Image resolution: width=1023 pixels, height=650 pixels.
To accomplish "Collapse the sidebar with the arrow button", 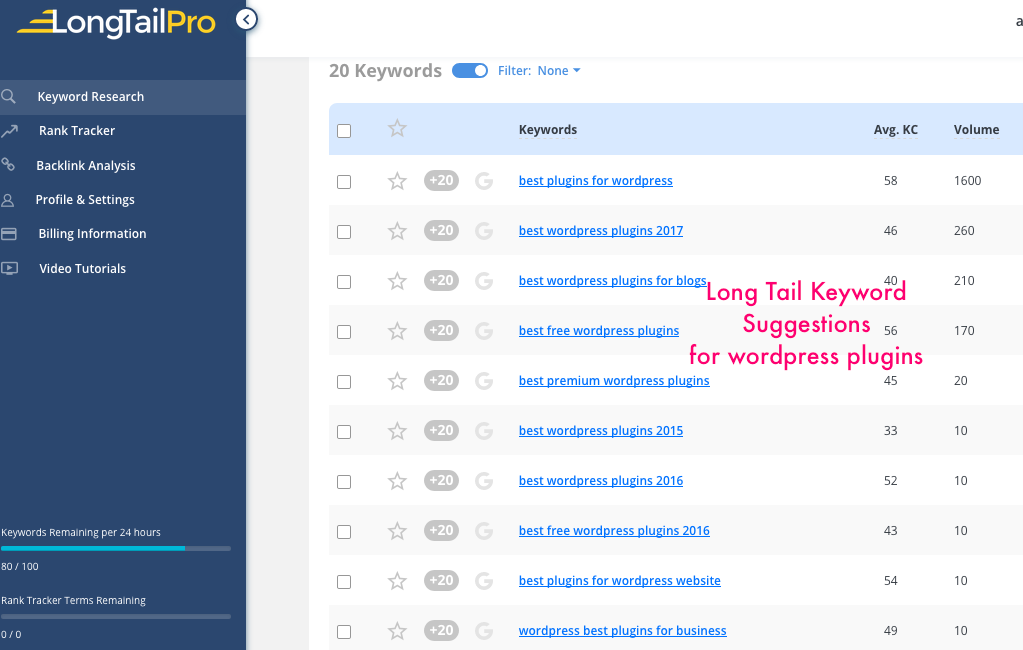I will [x=246, y=20].
